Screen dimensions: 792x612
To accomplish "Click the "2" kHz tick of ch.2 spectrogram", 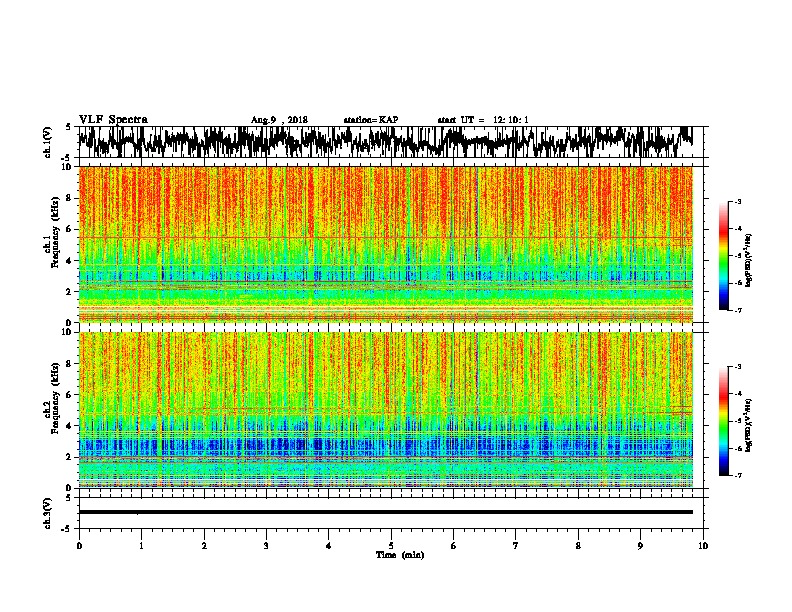I will (69, 457).
